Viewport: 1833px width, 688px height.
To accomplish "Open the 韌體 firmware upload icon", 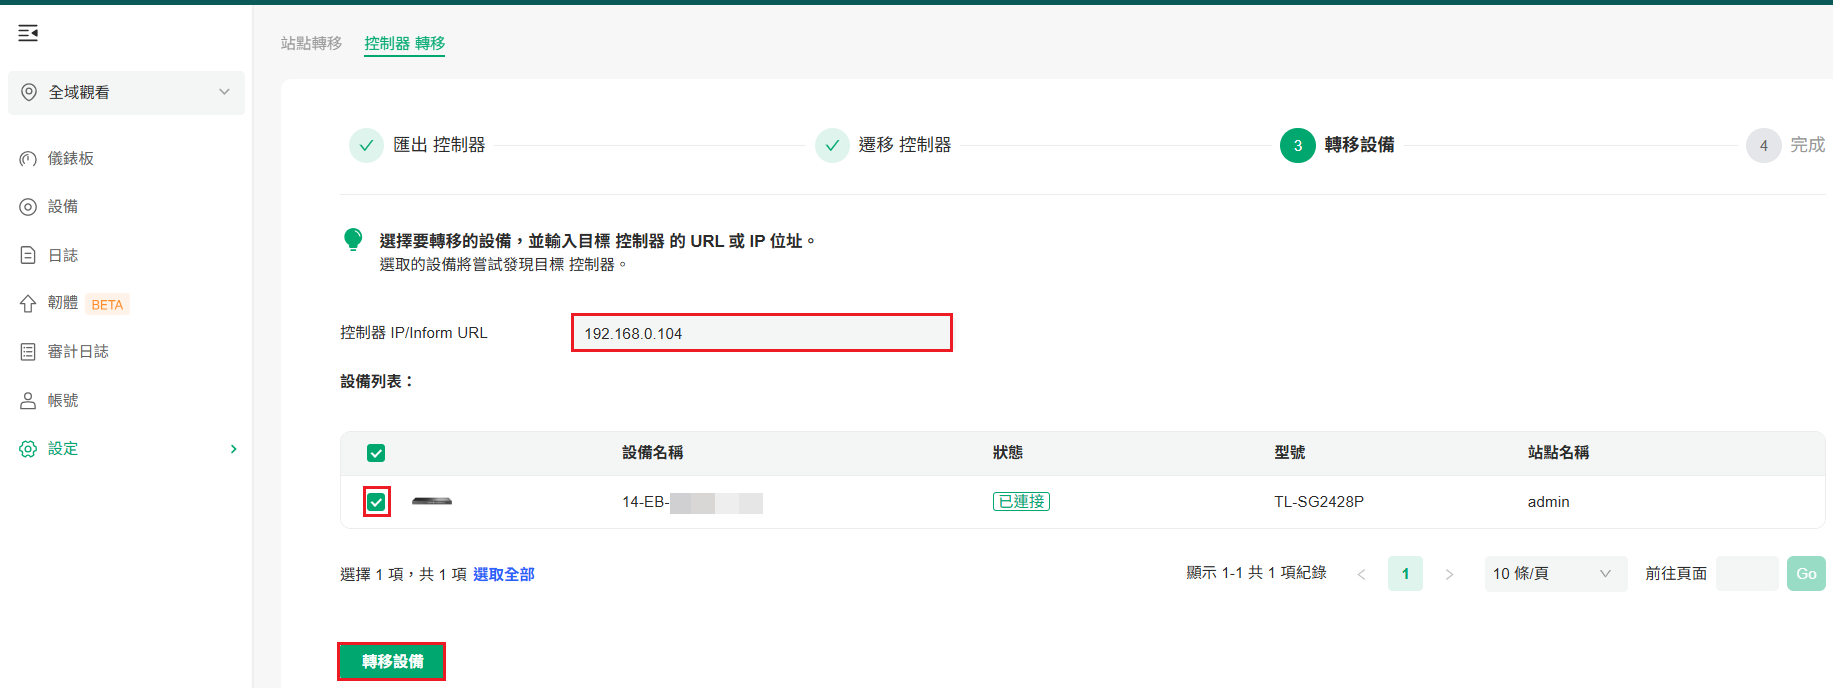I will pos(28,303).
